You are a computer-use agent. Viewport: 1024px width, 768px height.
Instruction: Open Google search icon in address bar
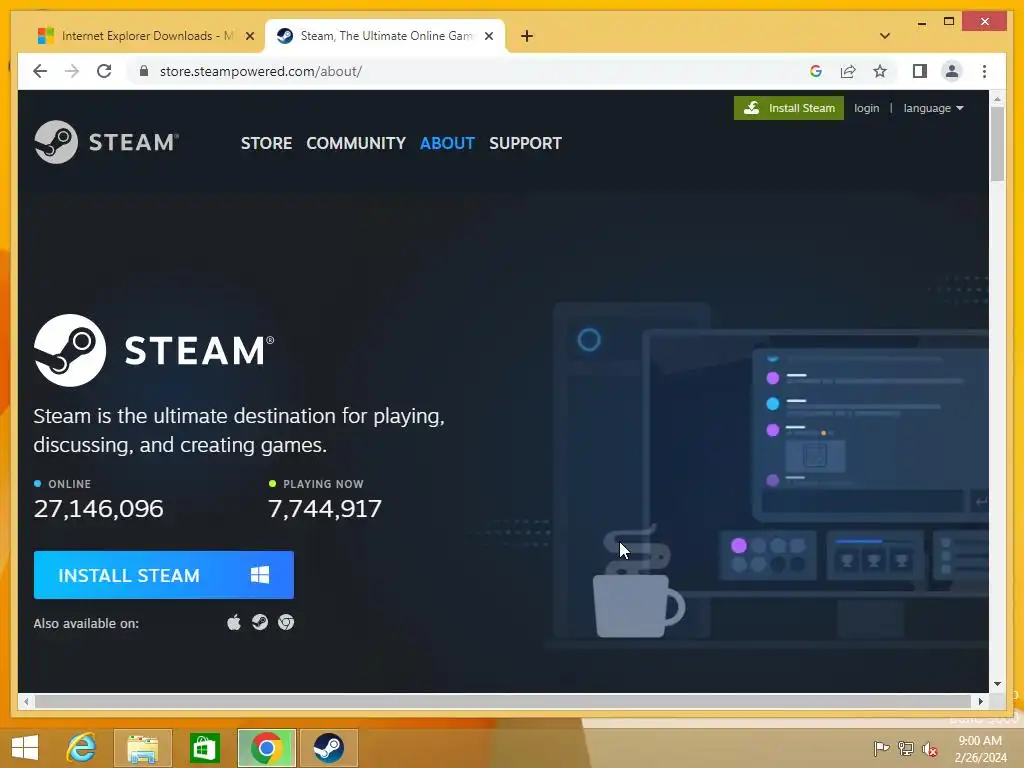click(816, 71)
